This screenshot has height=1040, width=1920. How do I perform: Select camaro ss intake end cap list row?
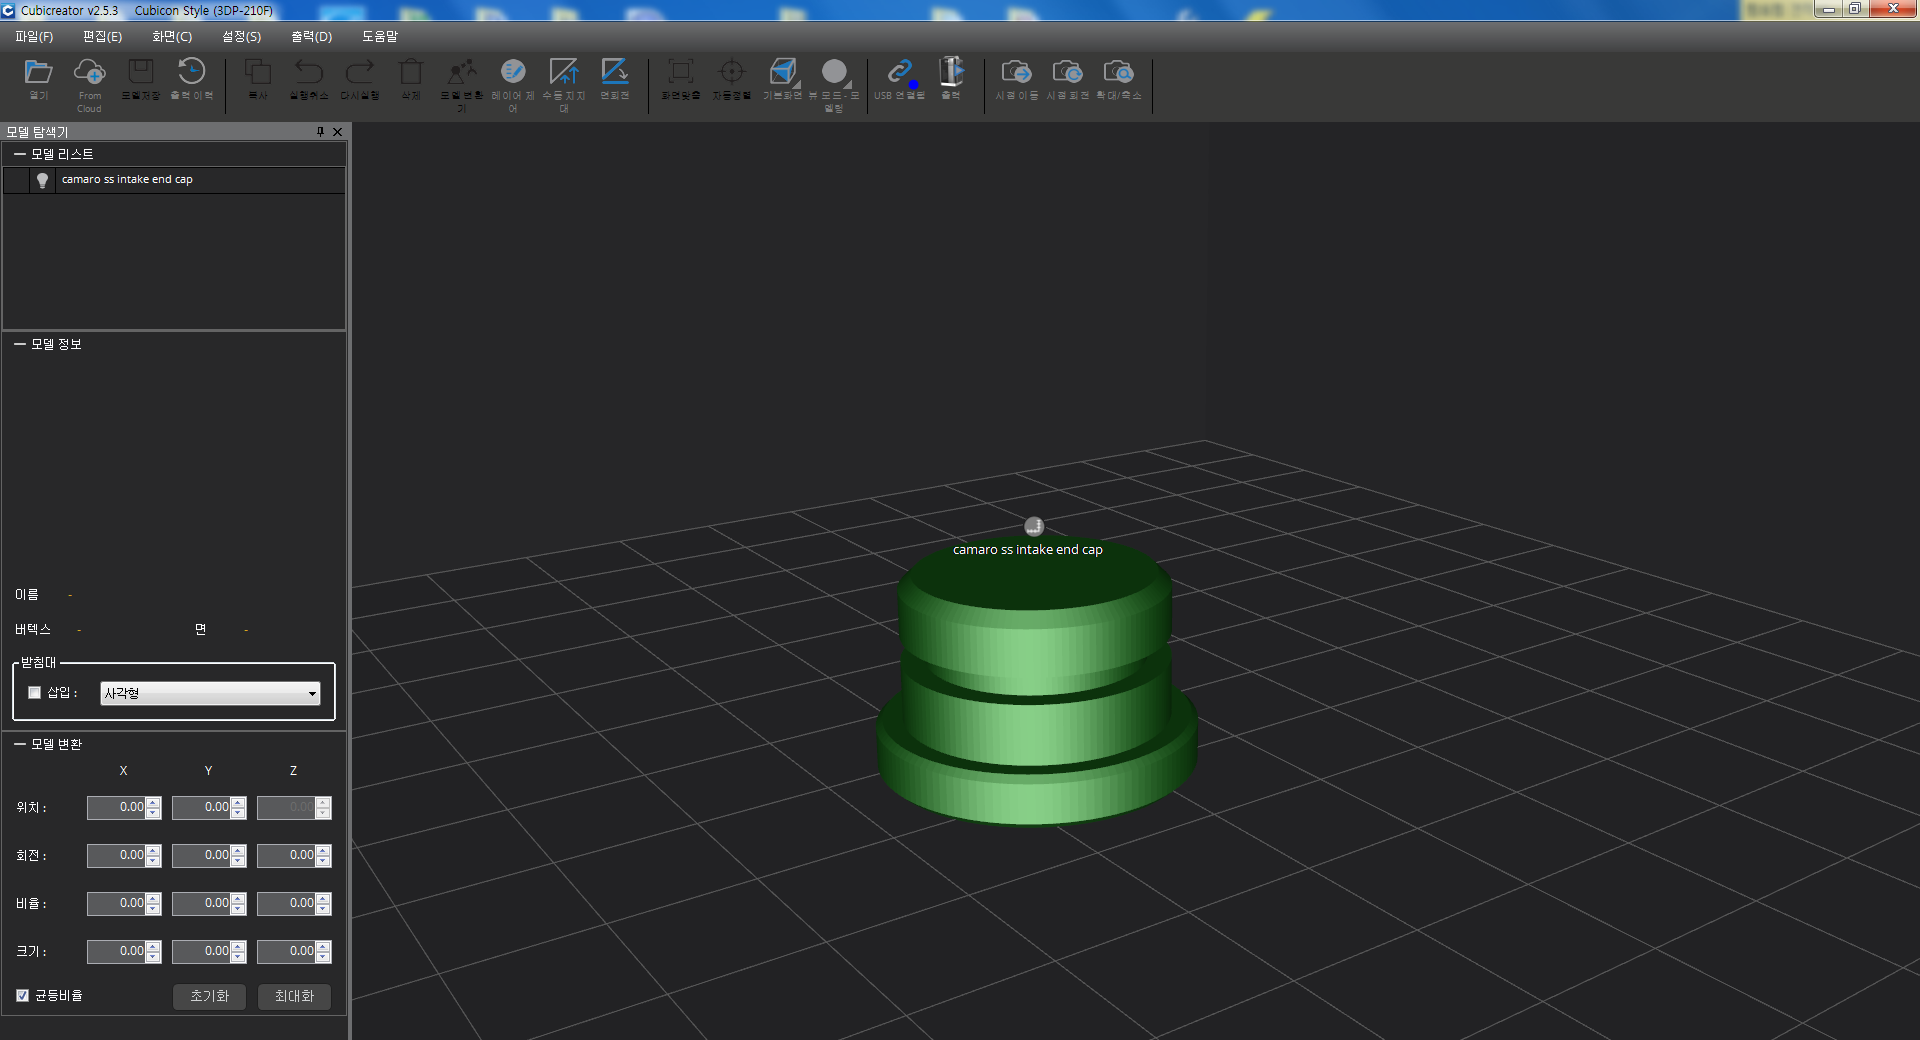tap(174, 180)
